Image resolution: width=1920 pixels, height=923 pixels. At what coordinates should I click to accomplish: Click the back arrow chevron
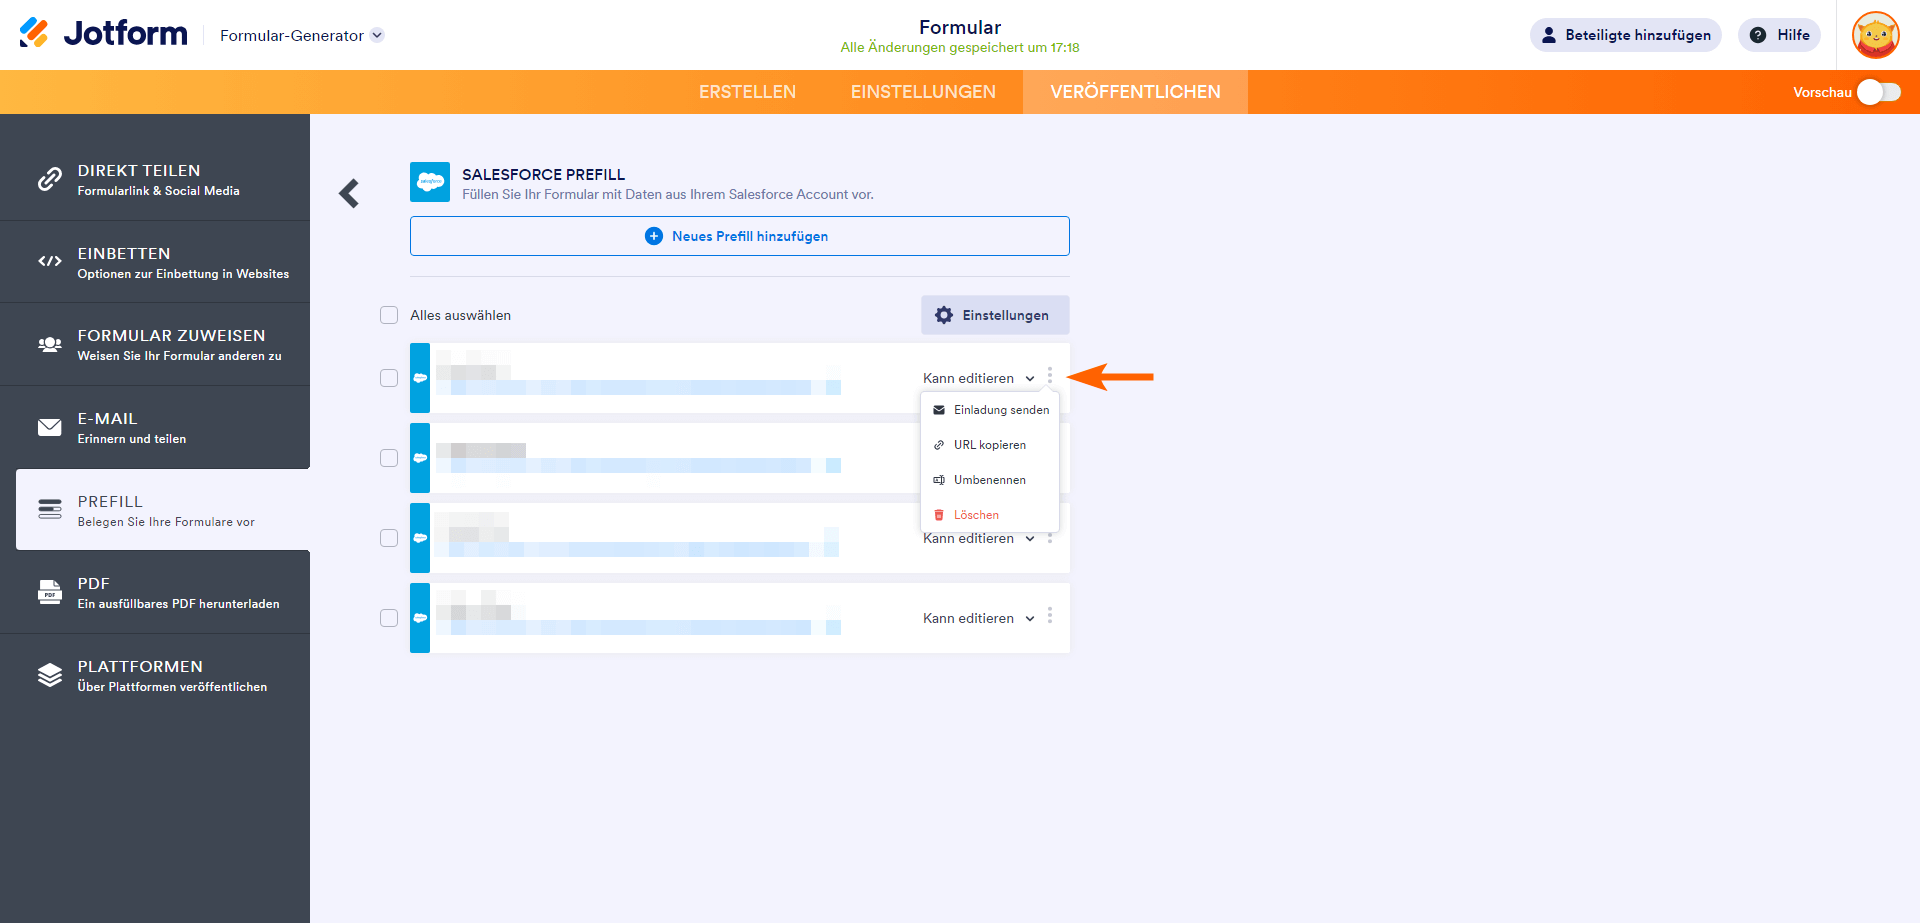[x=349, y=193]
